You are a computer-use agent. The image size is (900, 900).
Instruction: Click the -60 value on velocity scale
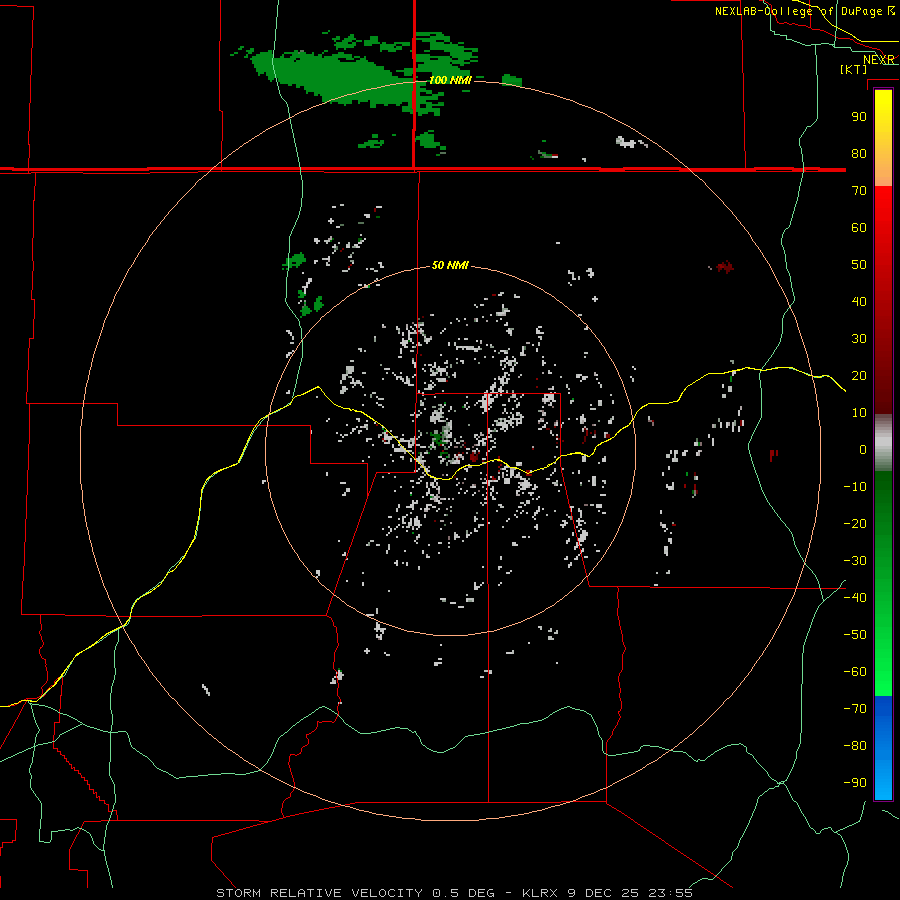[855, 672]
